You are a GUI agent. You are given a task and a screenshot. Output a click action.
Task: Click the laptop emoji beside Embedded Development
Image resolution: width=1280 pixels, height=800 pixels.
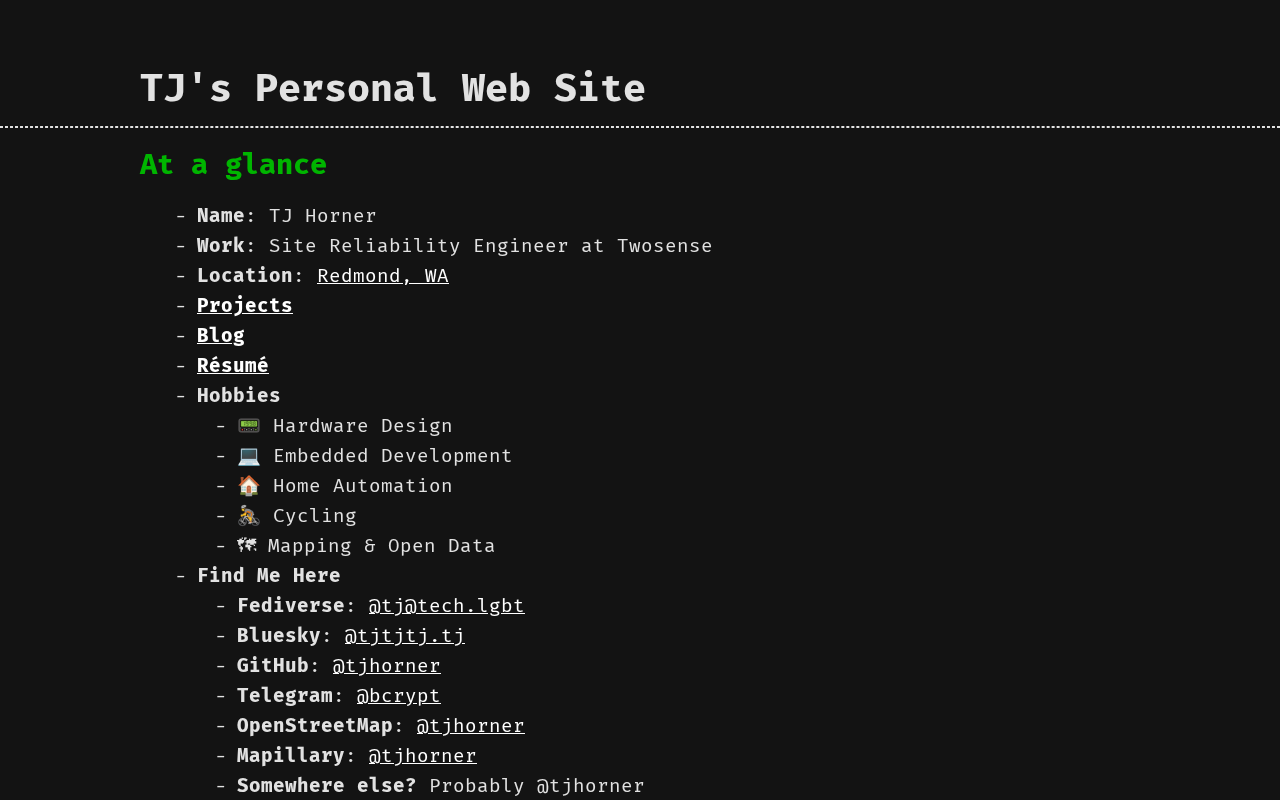click(248, 456)
